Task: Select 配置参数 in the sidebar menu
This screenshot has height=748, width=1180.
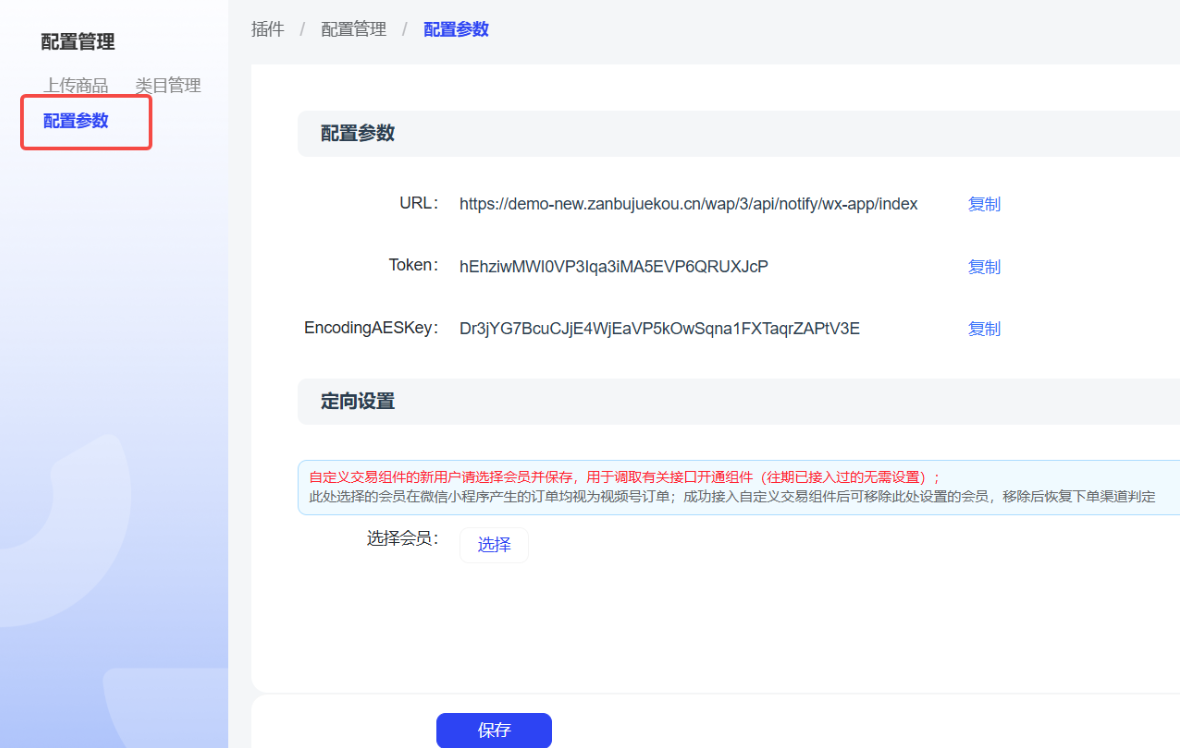Action: click(x=76, y=122)
